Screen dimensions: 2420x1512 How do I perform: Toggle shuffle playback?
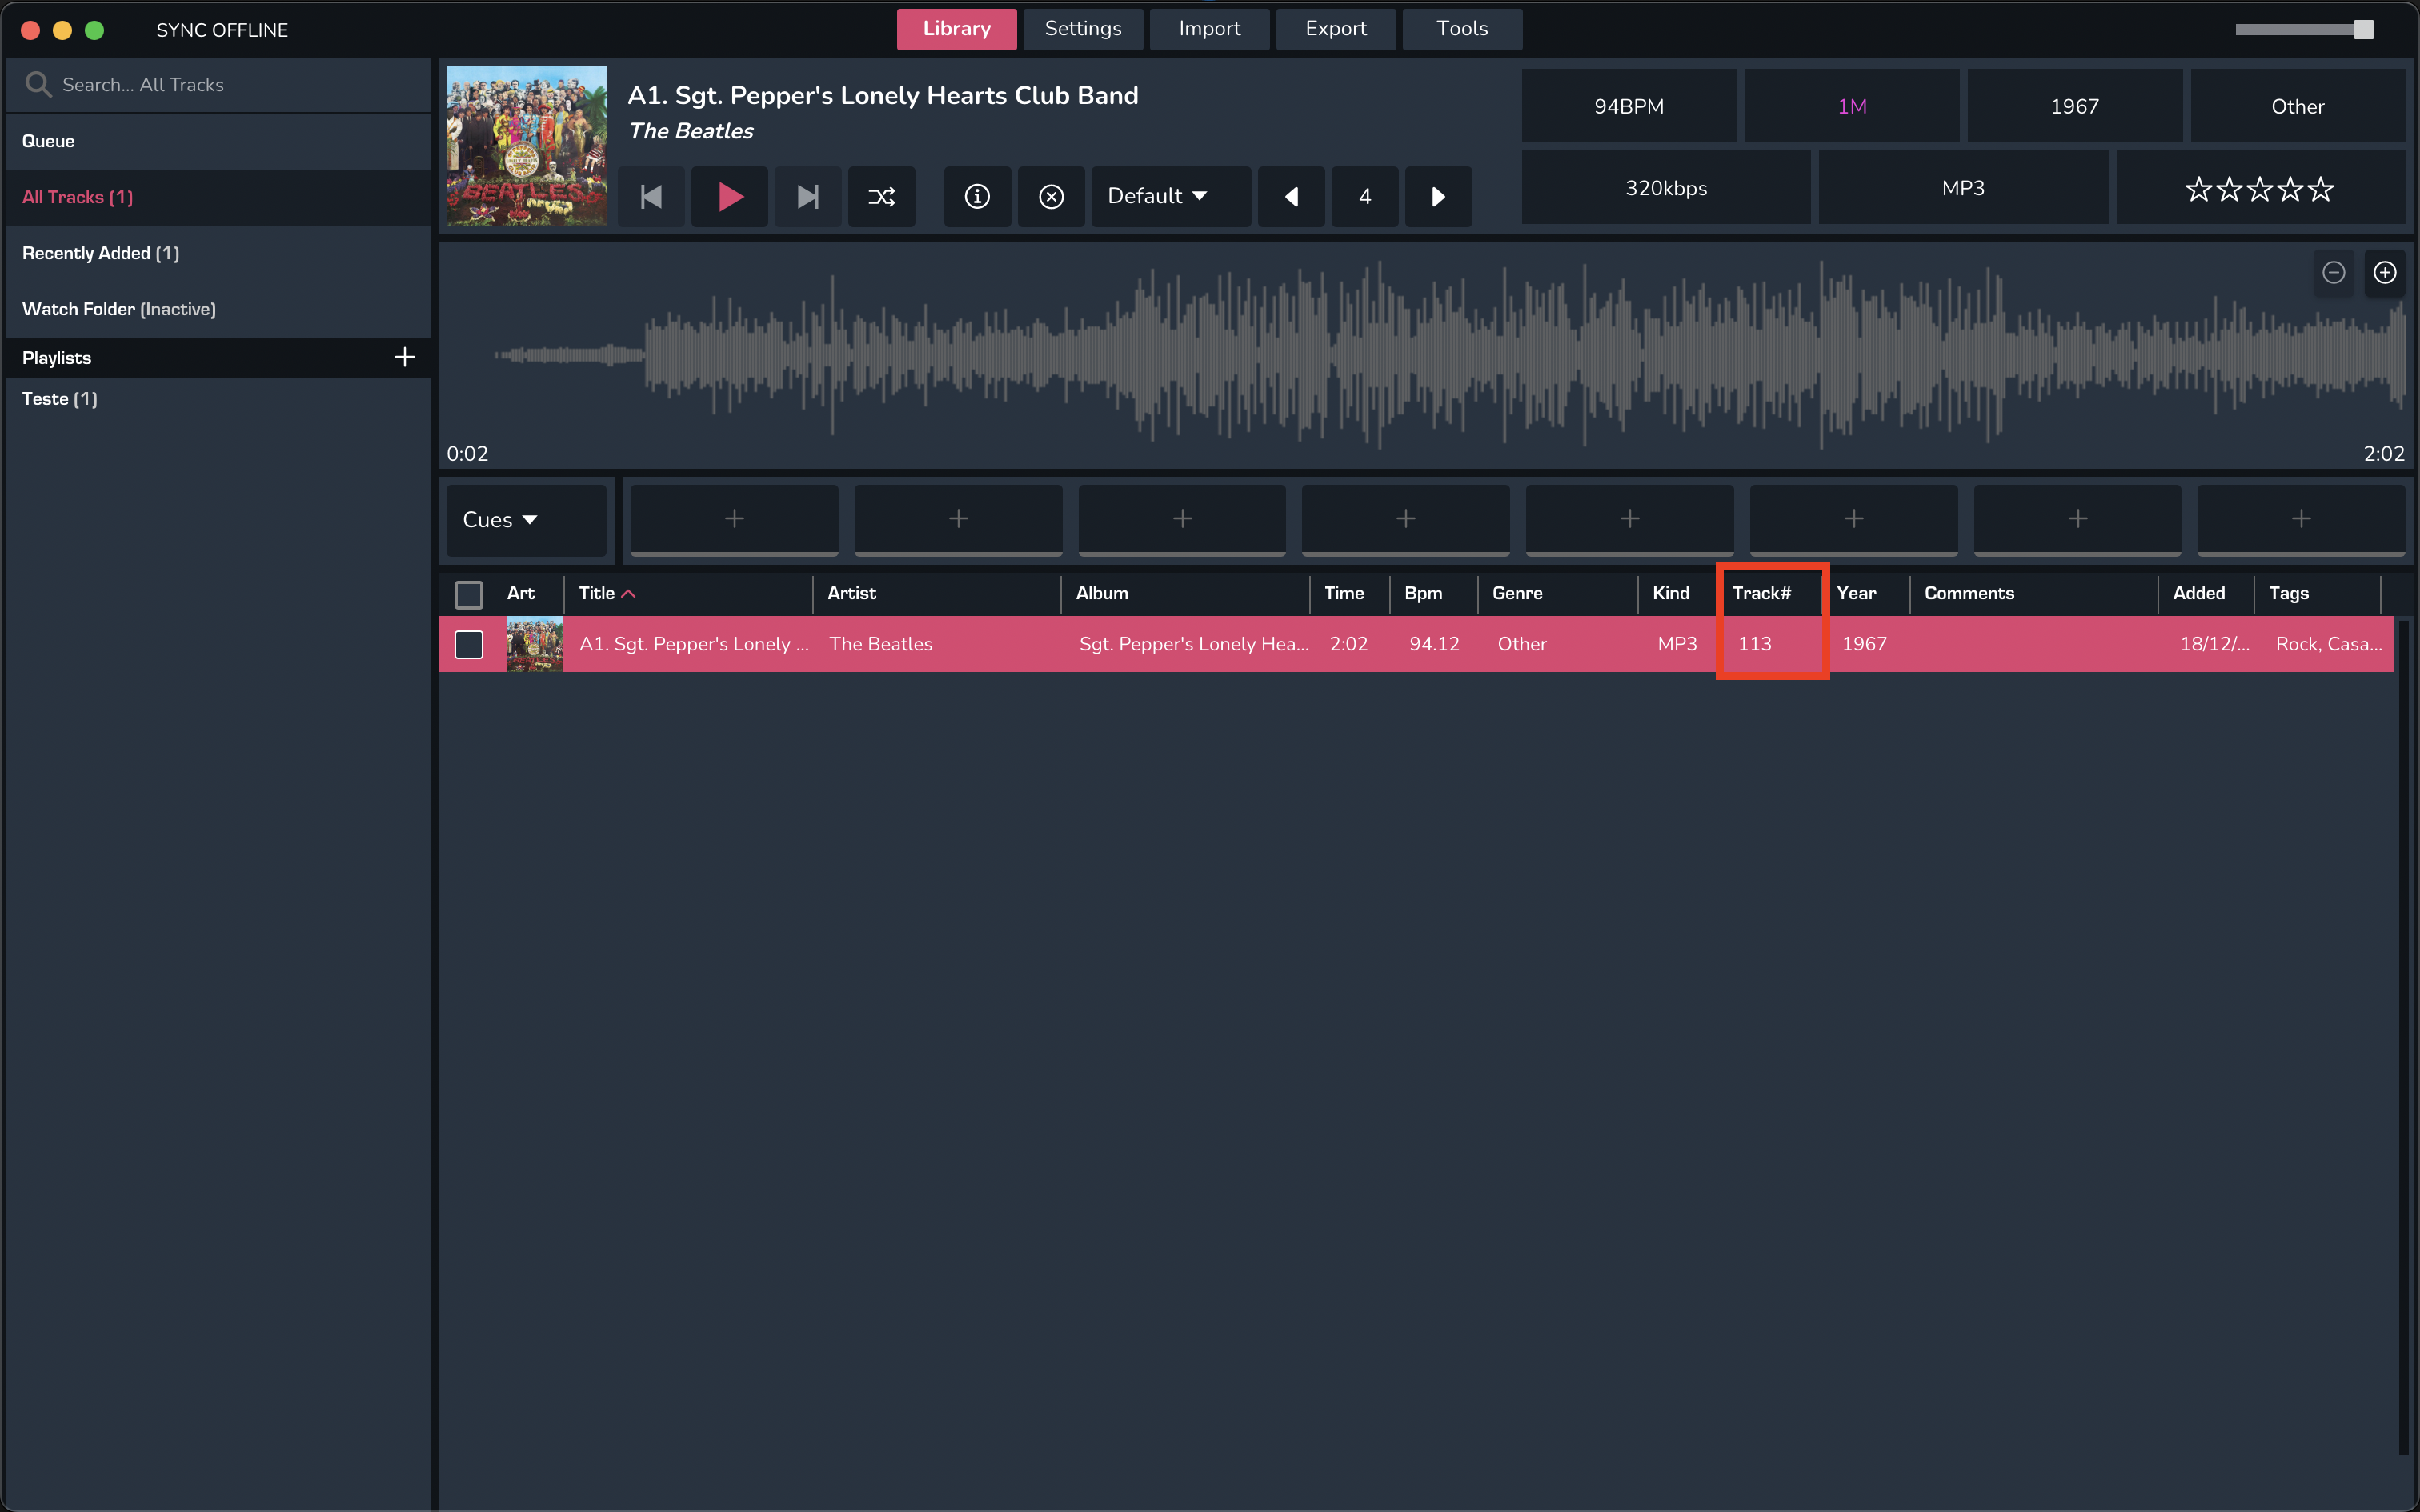point(881,196)
